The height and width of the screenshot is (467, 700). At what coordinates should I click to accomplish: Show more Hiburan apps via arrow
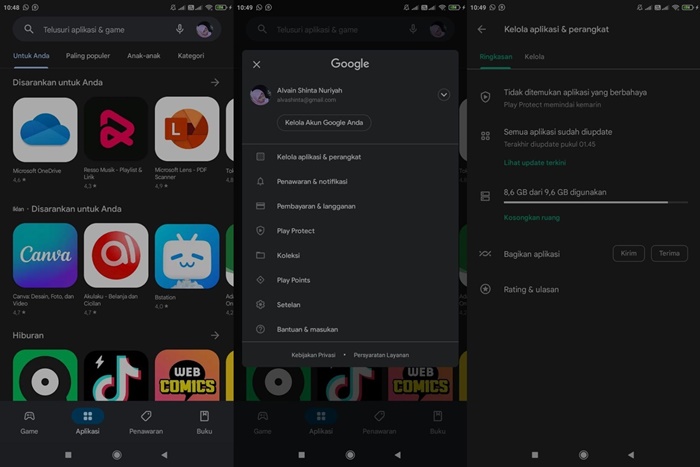(215, 335)
